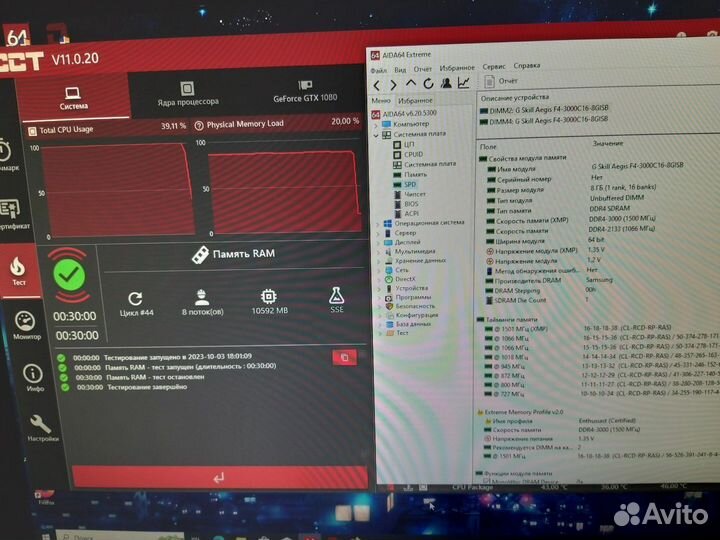Screen dimensions: 720x540
Task: Select the DIMM4 G.Skill Aegis device row
Action: 544,120
